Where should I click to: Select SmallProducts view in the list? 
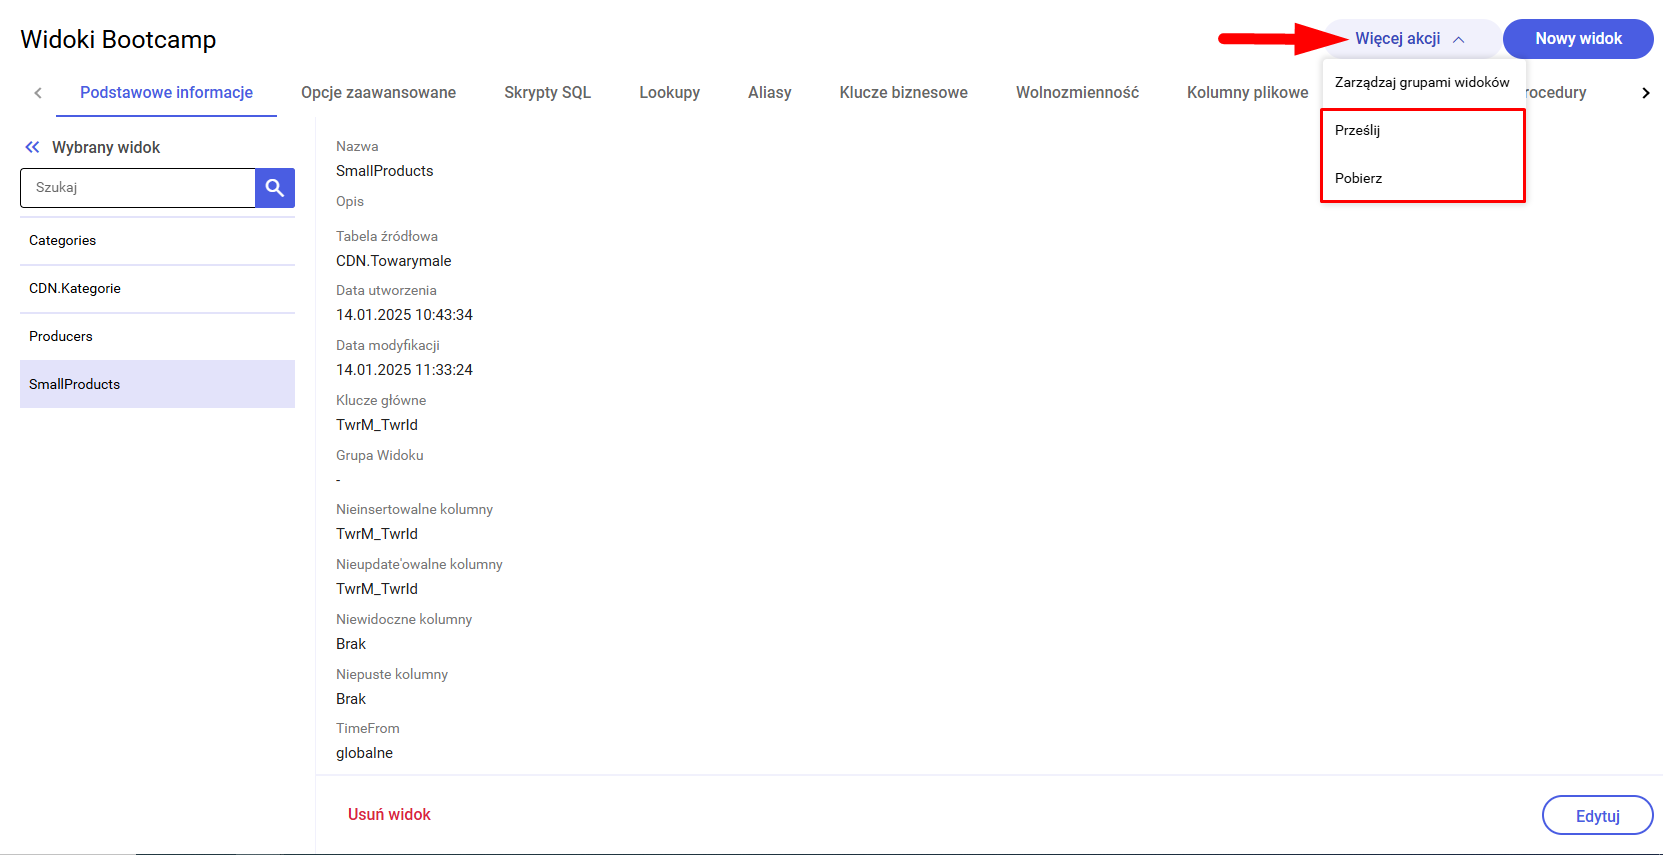[x=157, y=384]
